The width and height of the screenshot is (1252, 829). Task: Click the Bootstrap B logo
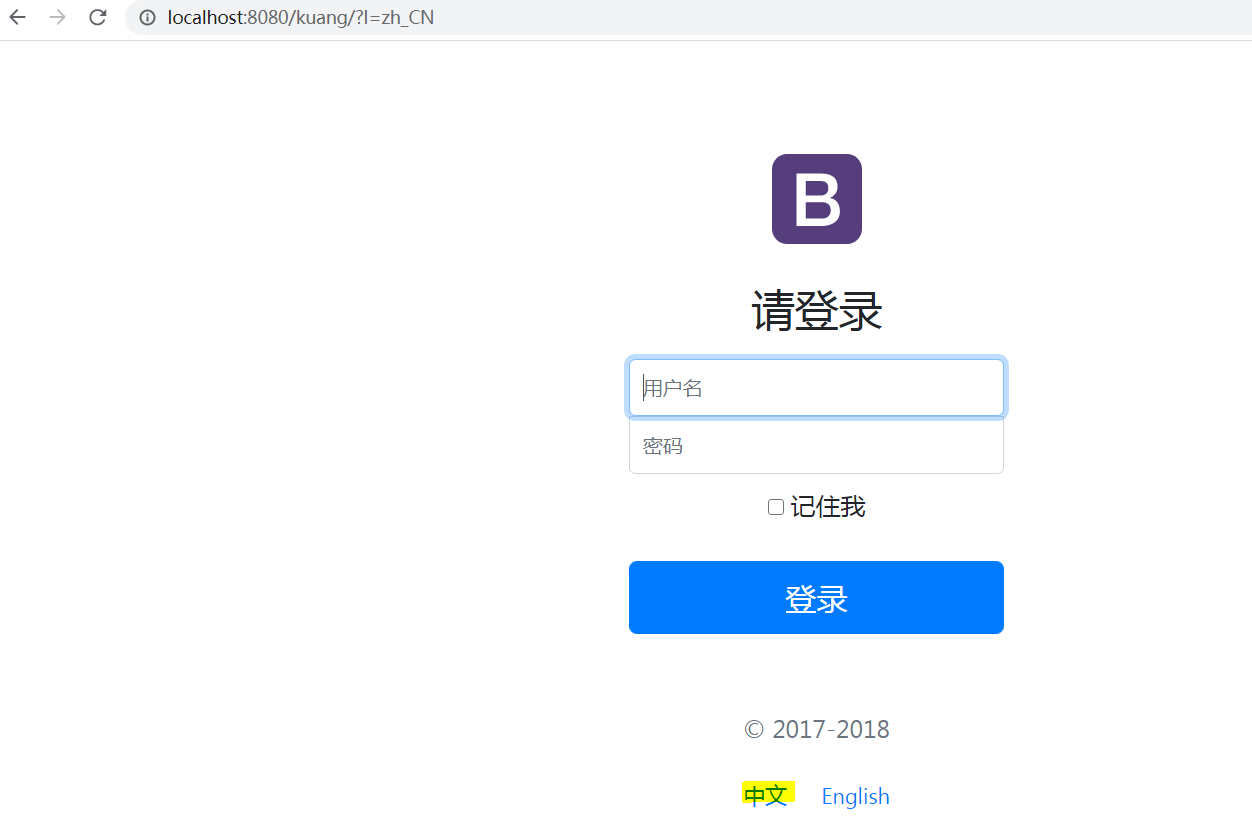tap(816, 199)
